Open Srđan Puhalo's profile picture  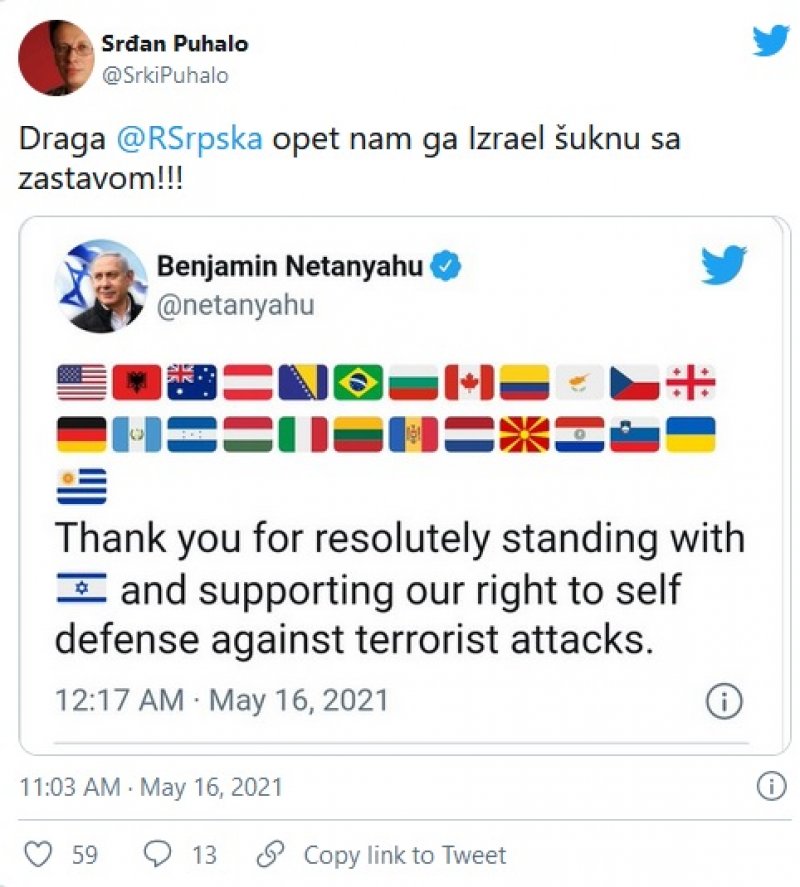pyautogui.click(x=54, y=57)
